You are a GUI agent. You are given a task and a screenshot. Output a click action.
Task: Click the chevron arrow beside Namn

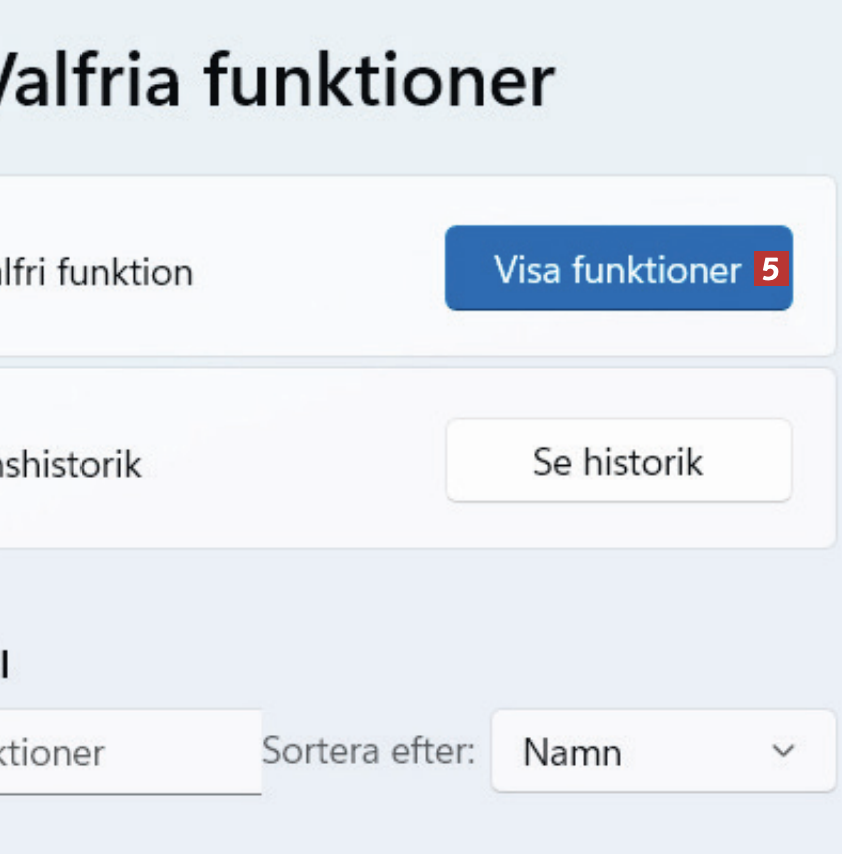(785, 751)
